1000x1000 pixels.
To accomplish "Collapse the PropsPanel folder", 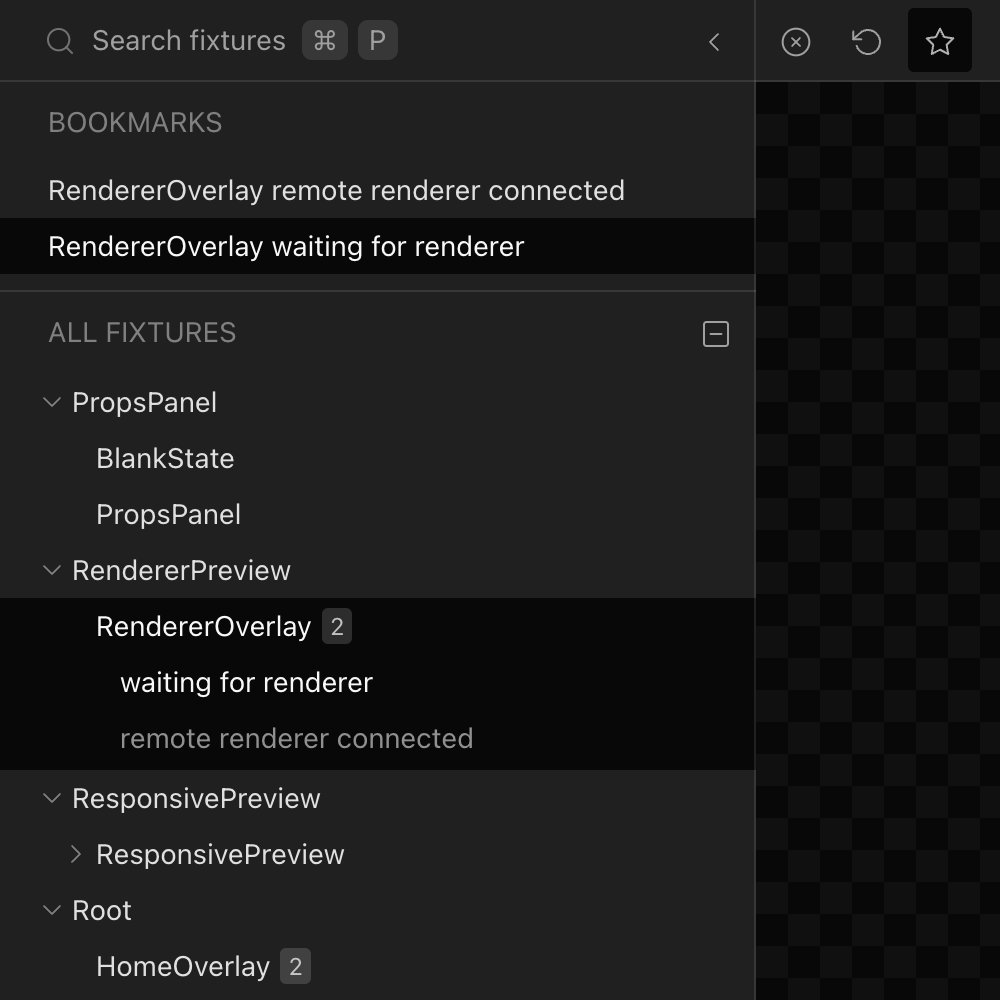I will tap(52, 403).
